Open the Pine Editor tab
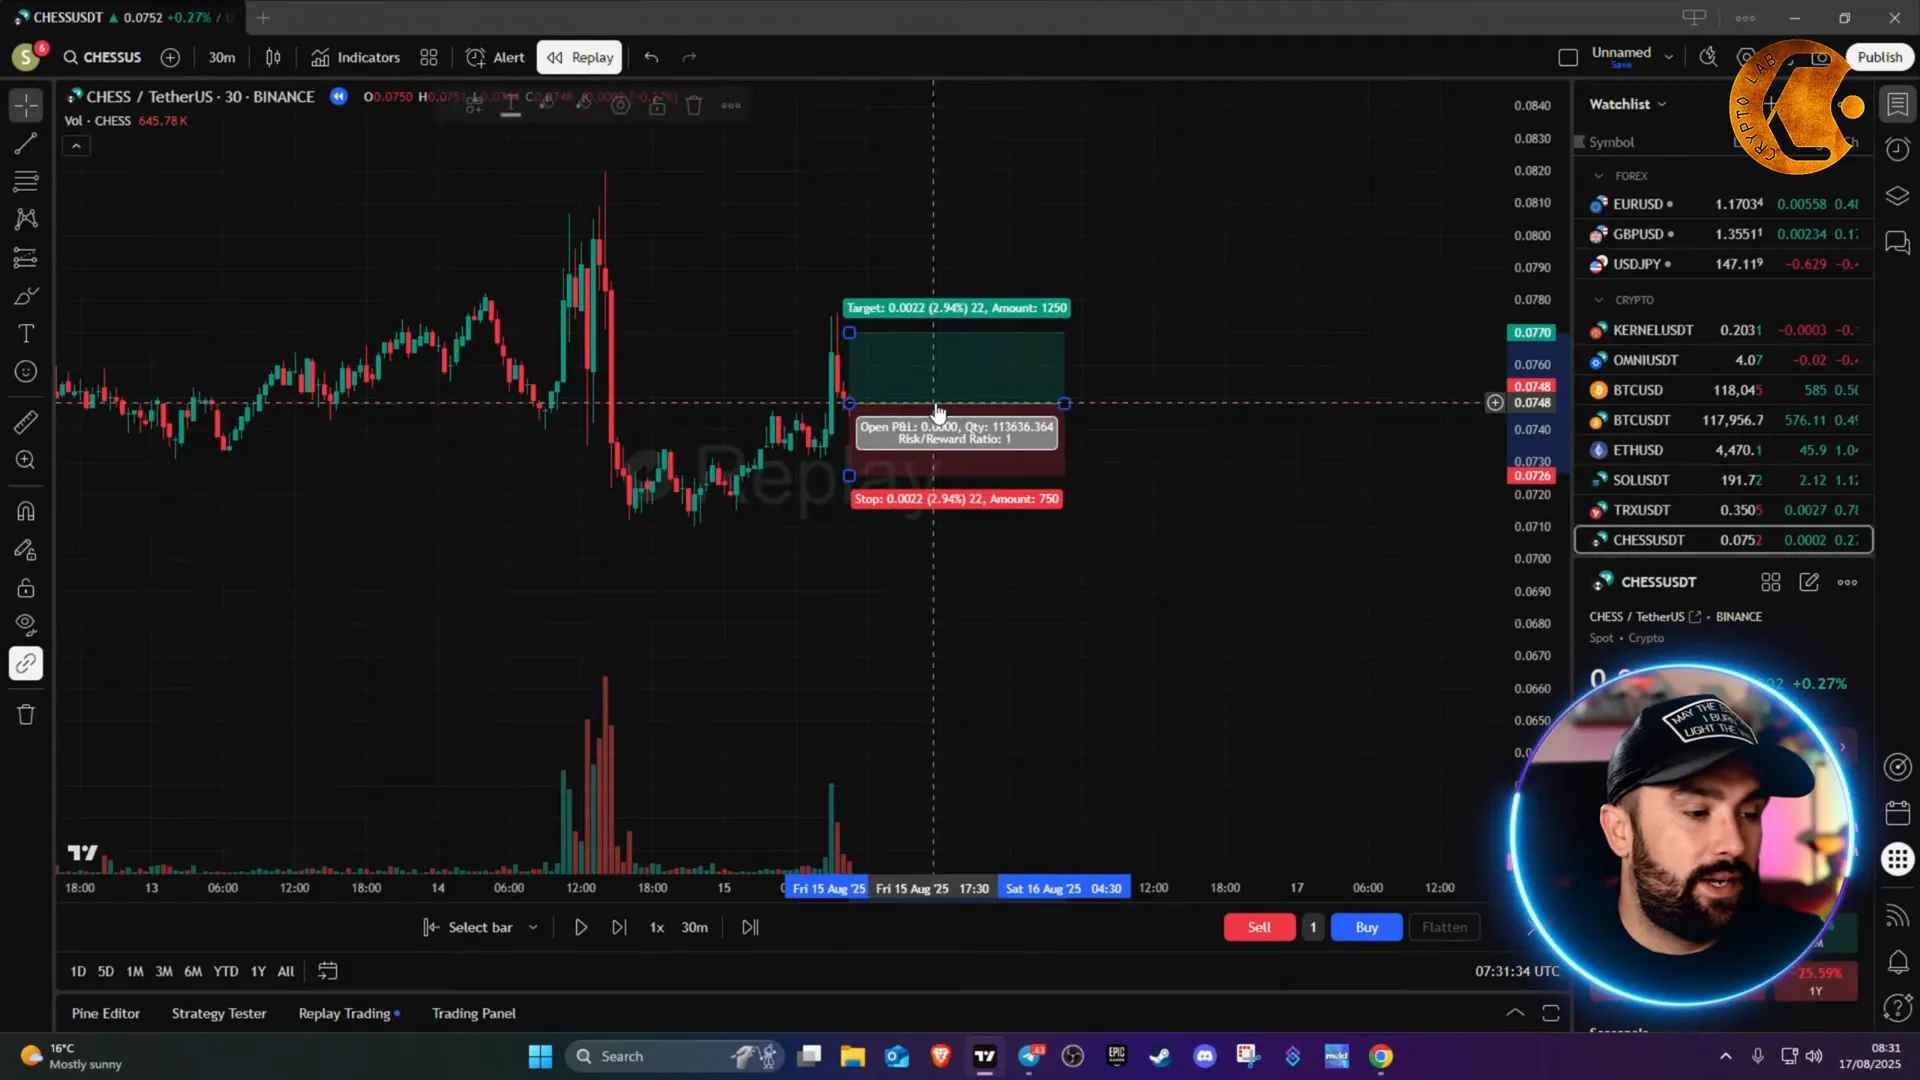 click(106, 1013)
